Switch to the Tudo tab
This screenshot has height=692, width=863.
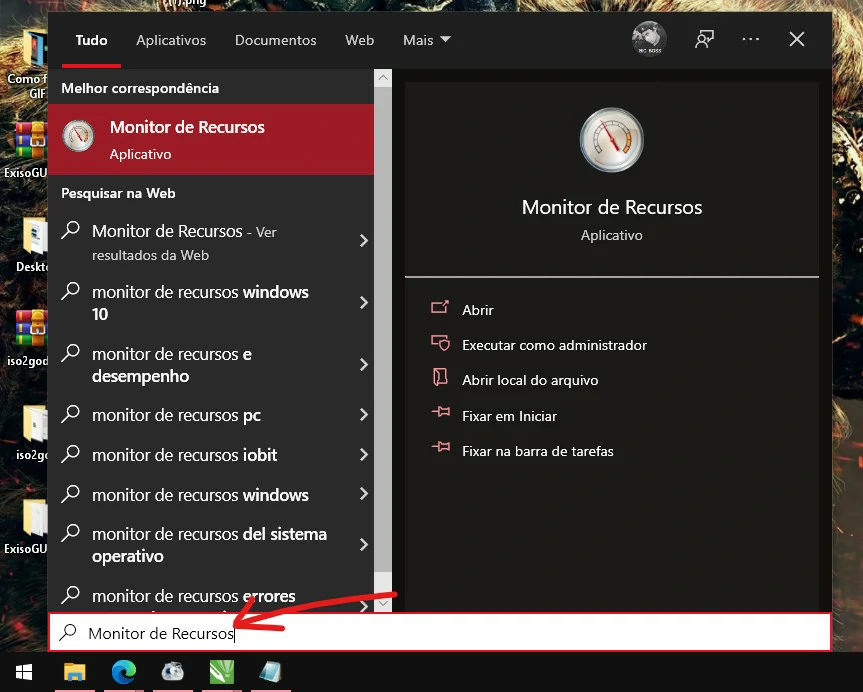click(x=91, y=40)
